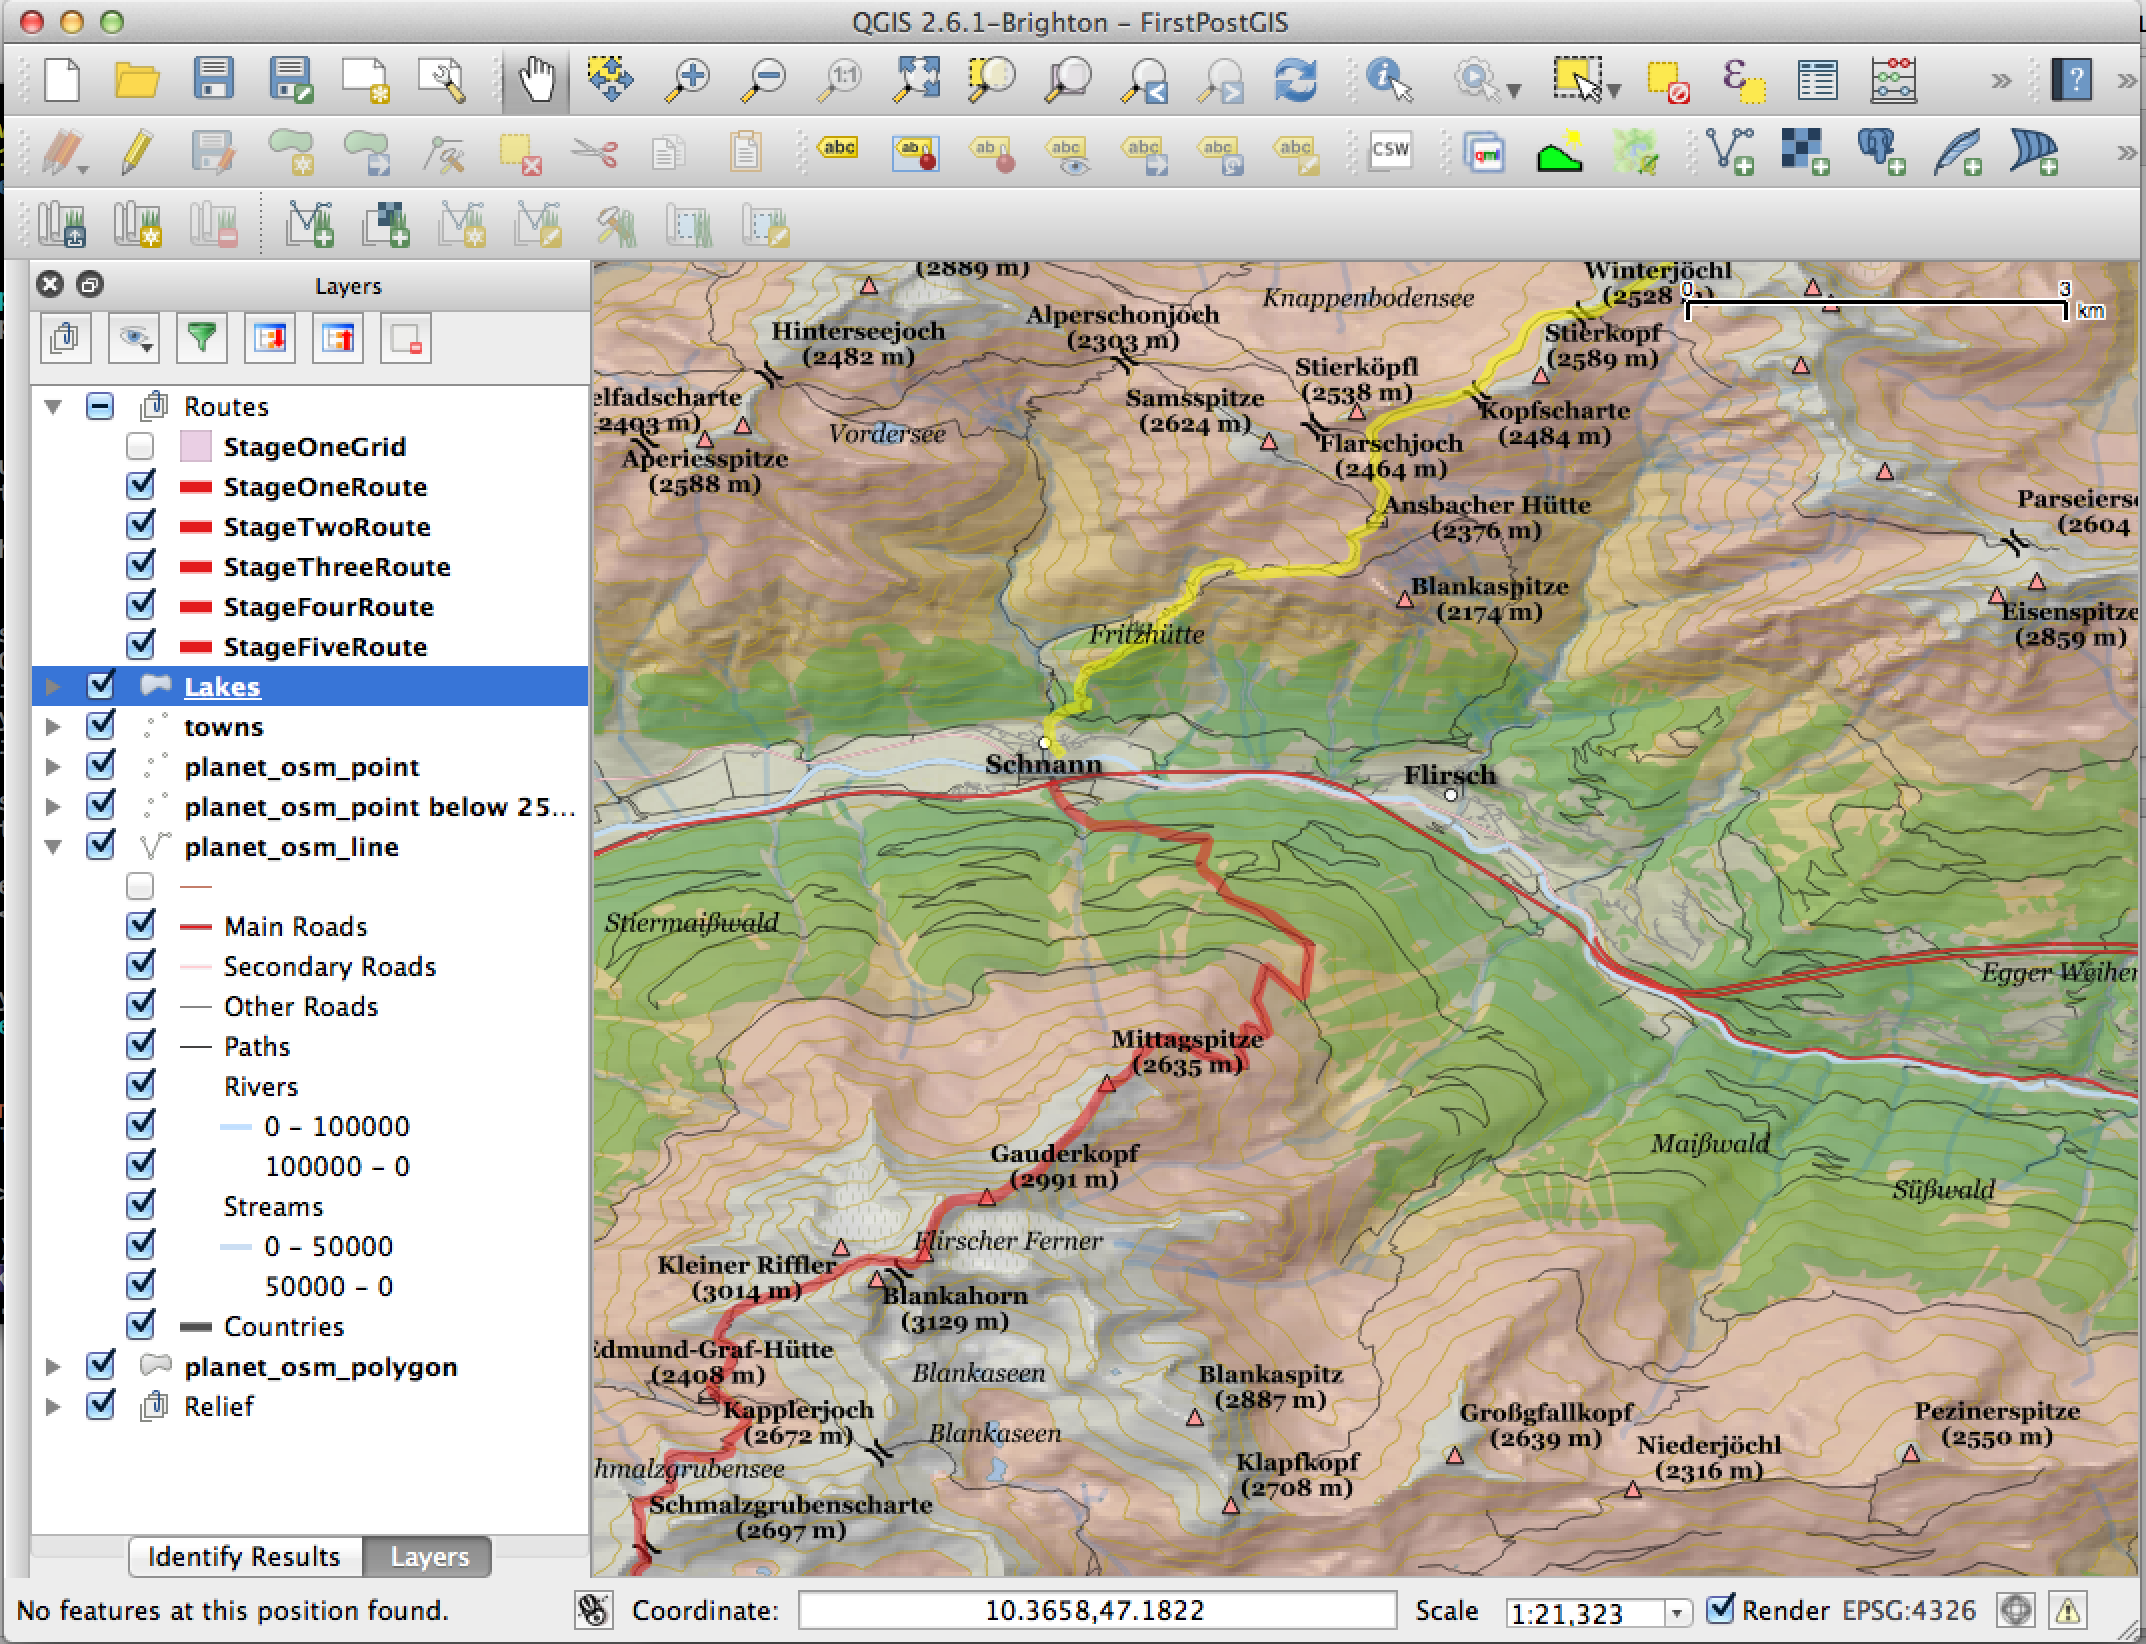Select the Zoom Out magnifier tool
2146x1644 pixels.
pyautogui.click(x=764, y=80)
